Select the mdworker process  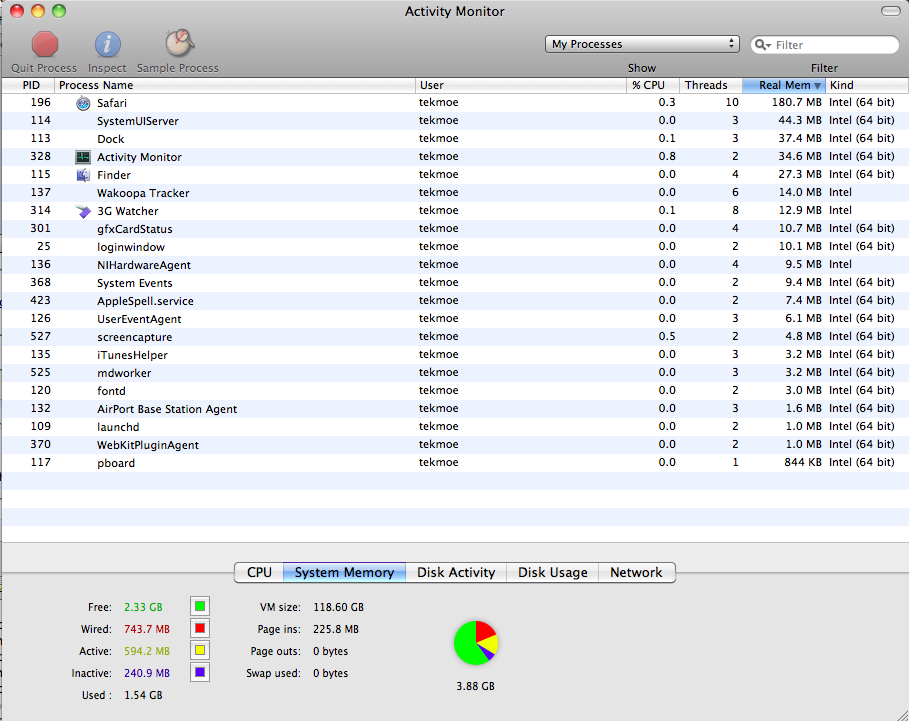454,372
